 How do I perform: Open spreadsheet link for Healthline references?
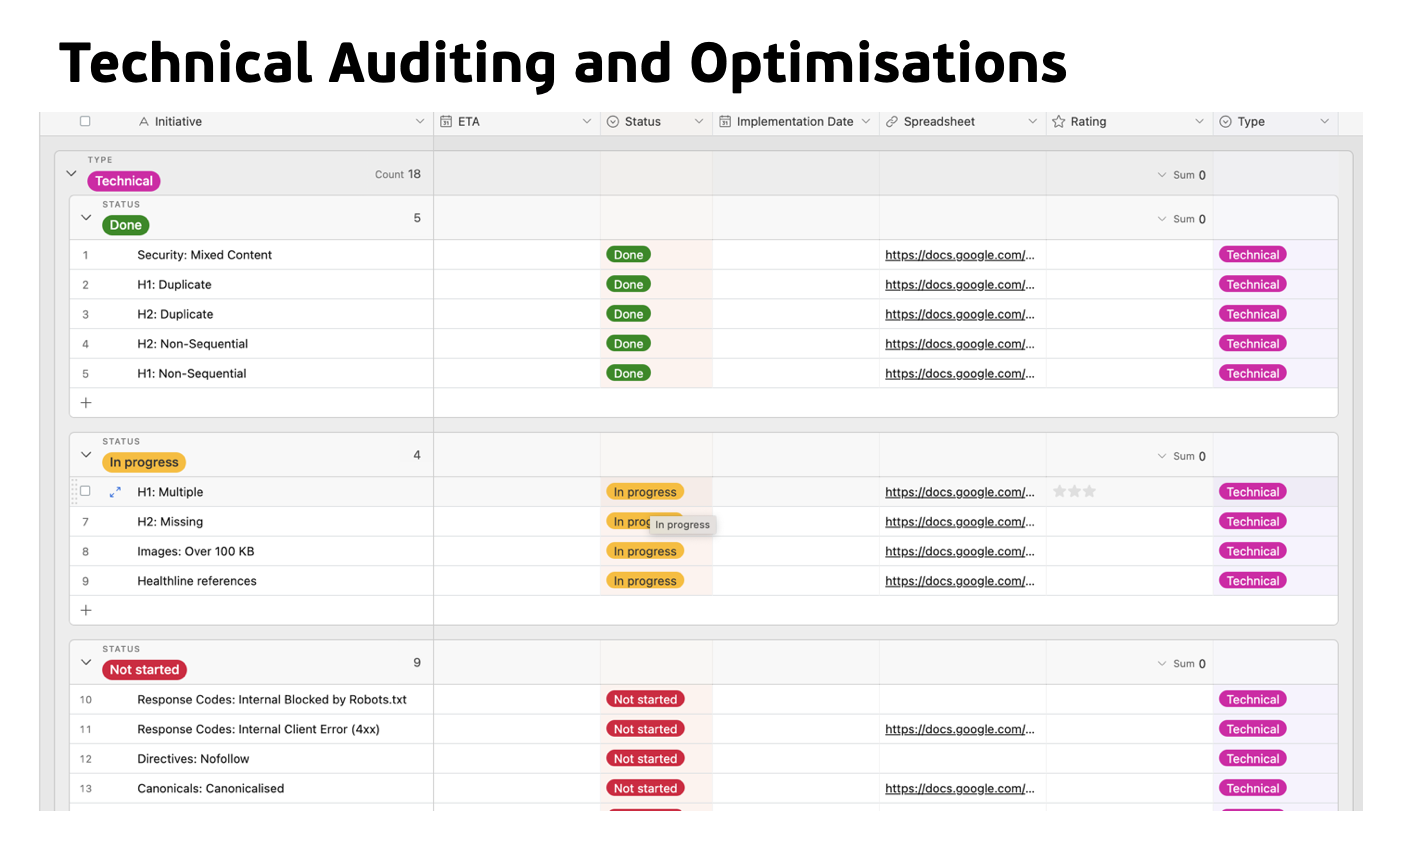click(x=960, y=581)
